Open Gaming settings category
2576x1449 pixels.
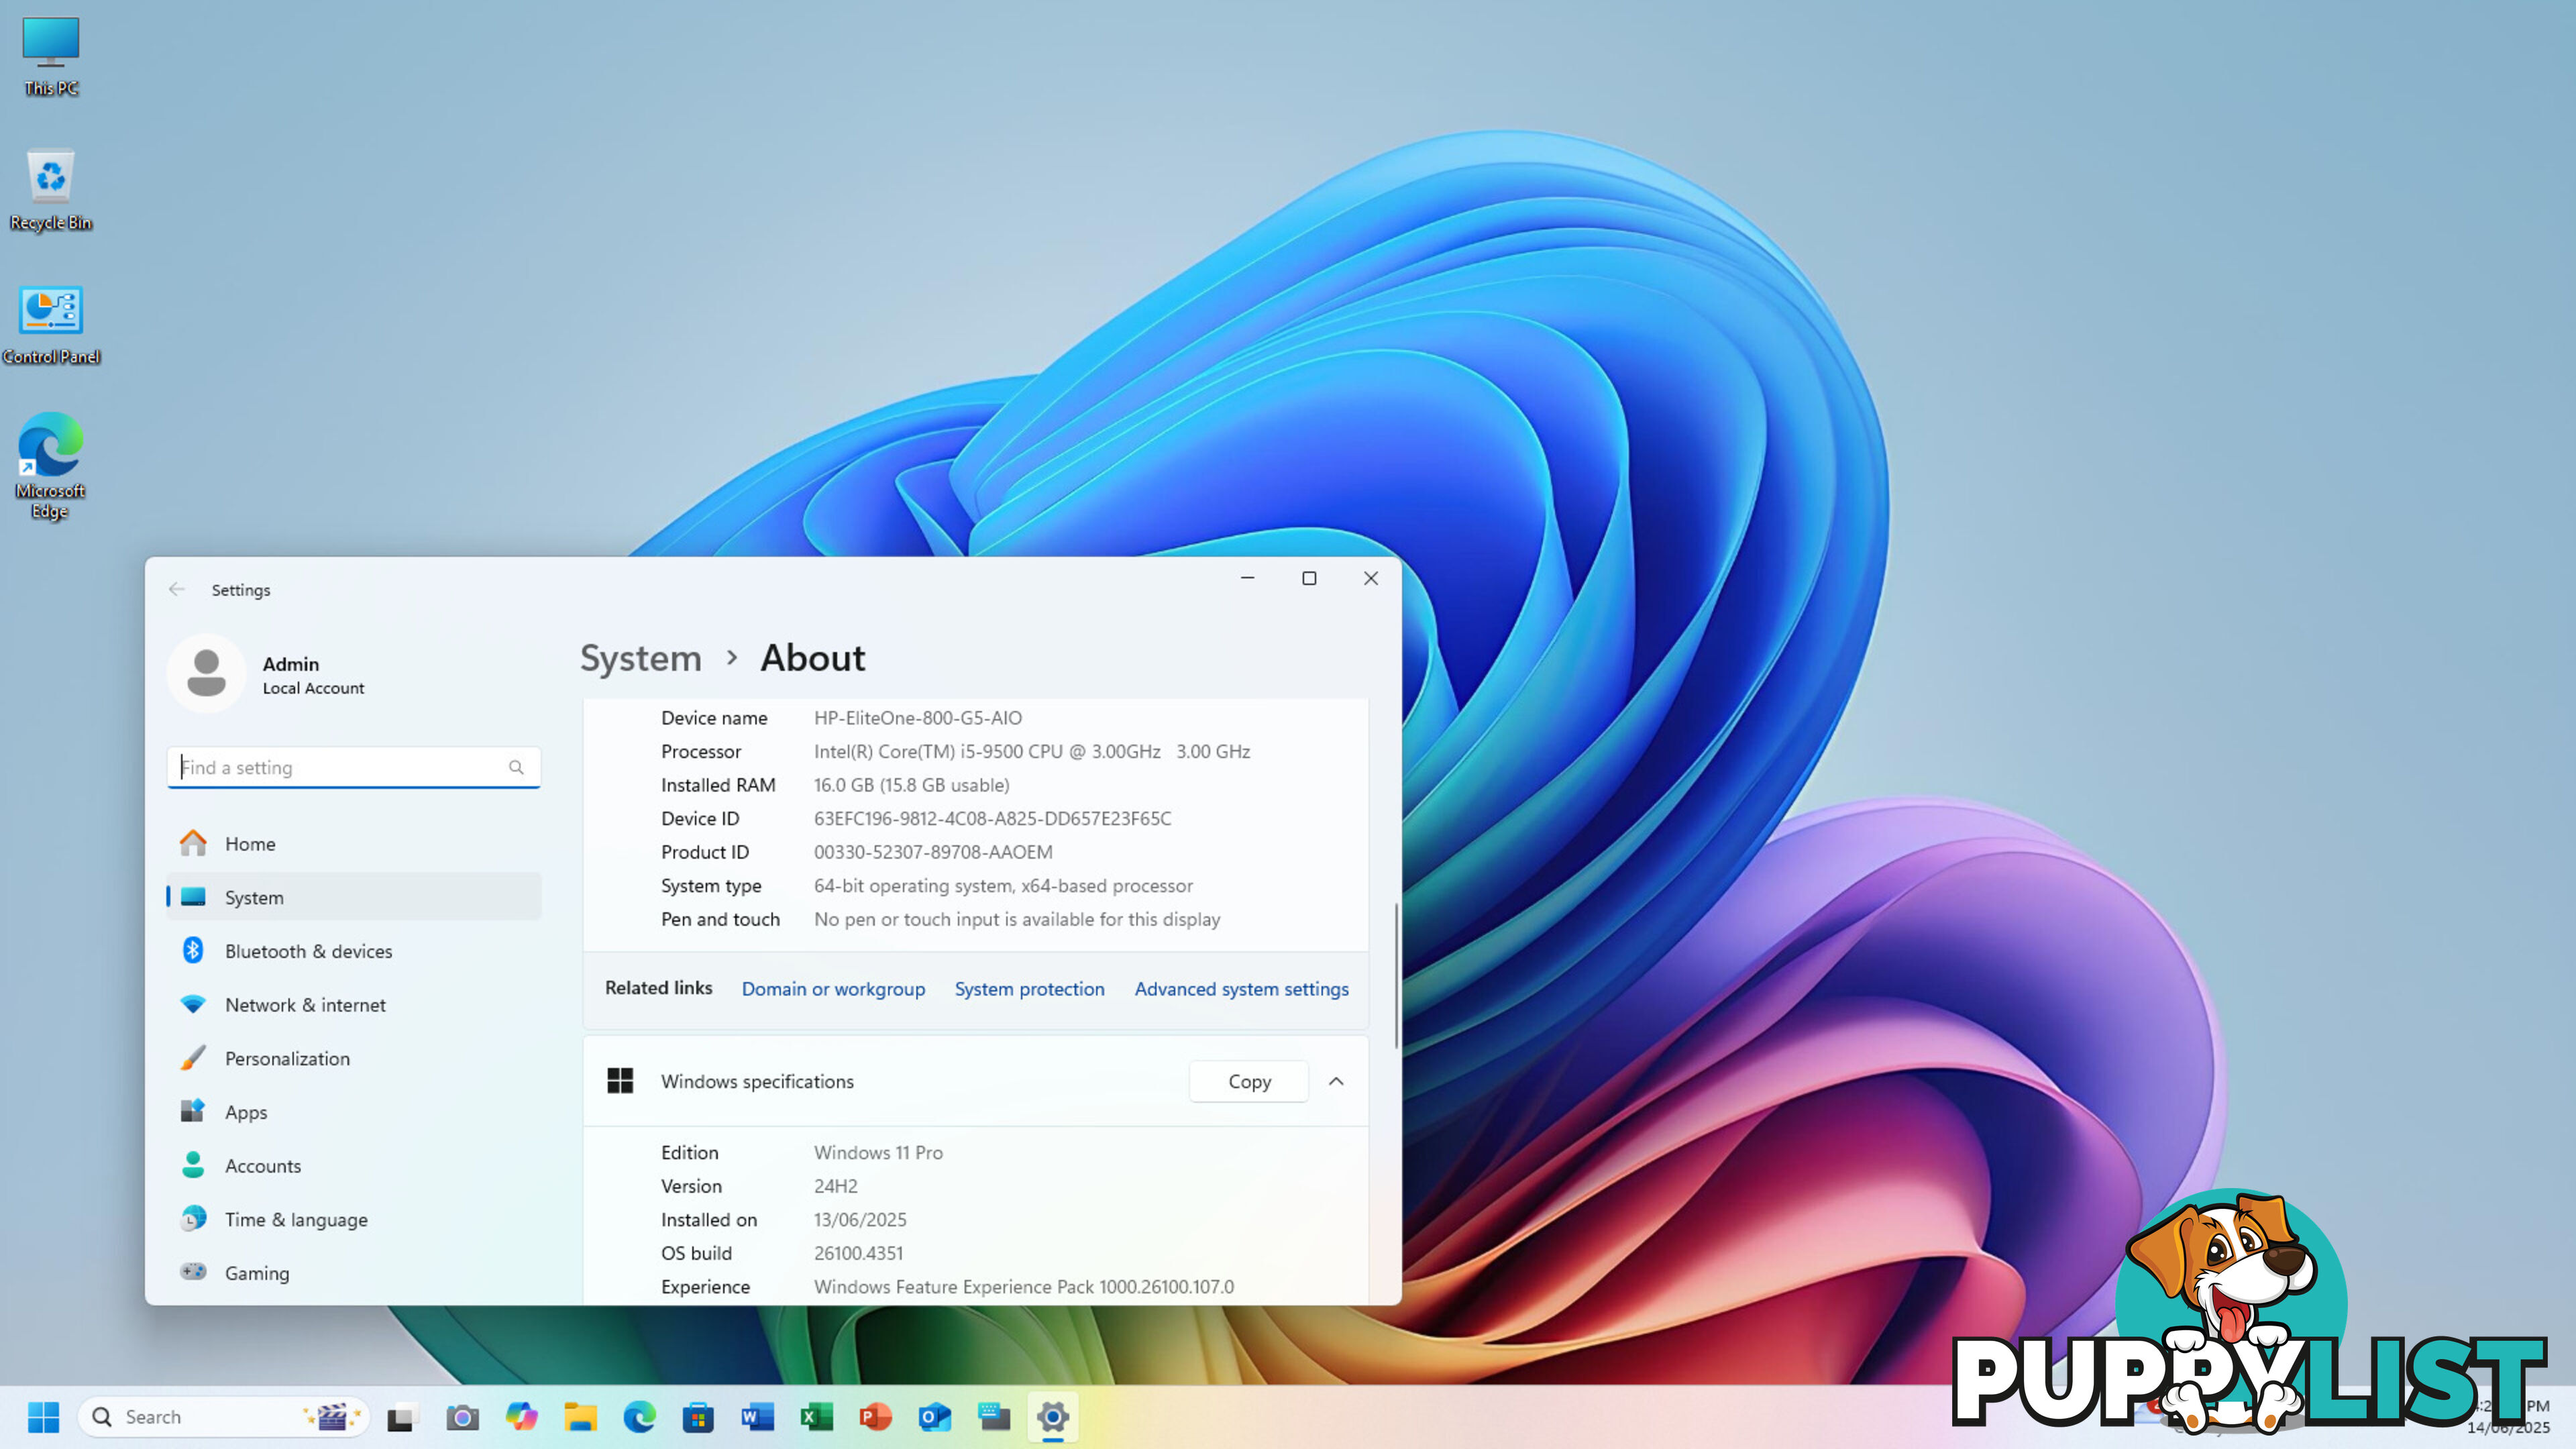tap(354, 1273)
